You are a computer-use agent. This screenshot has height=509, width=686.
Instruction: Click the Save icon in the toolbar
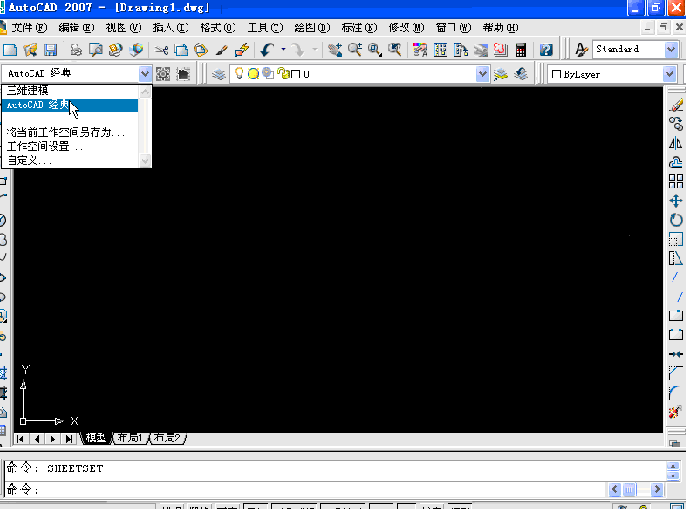(50, 49)
